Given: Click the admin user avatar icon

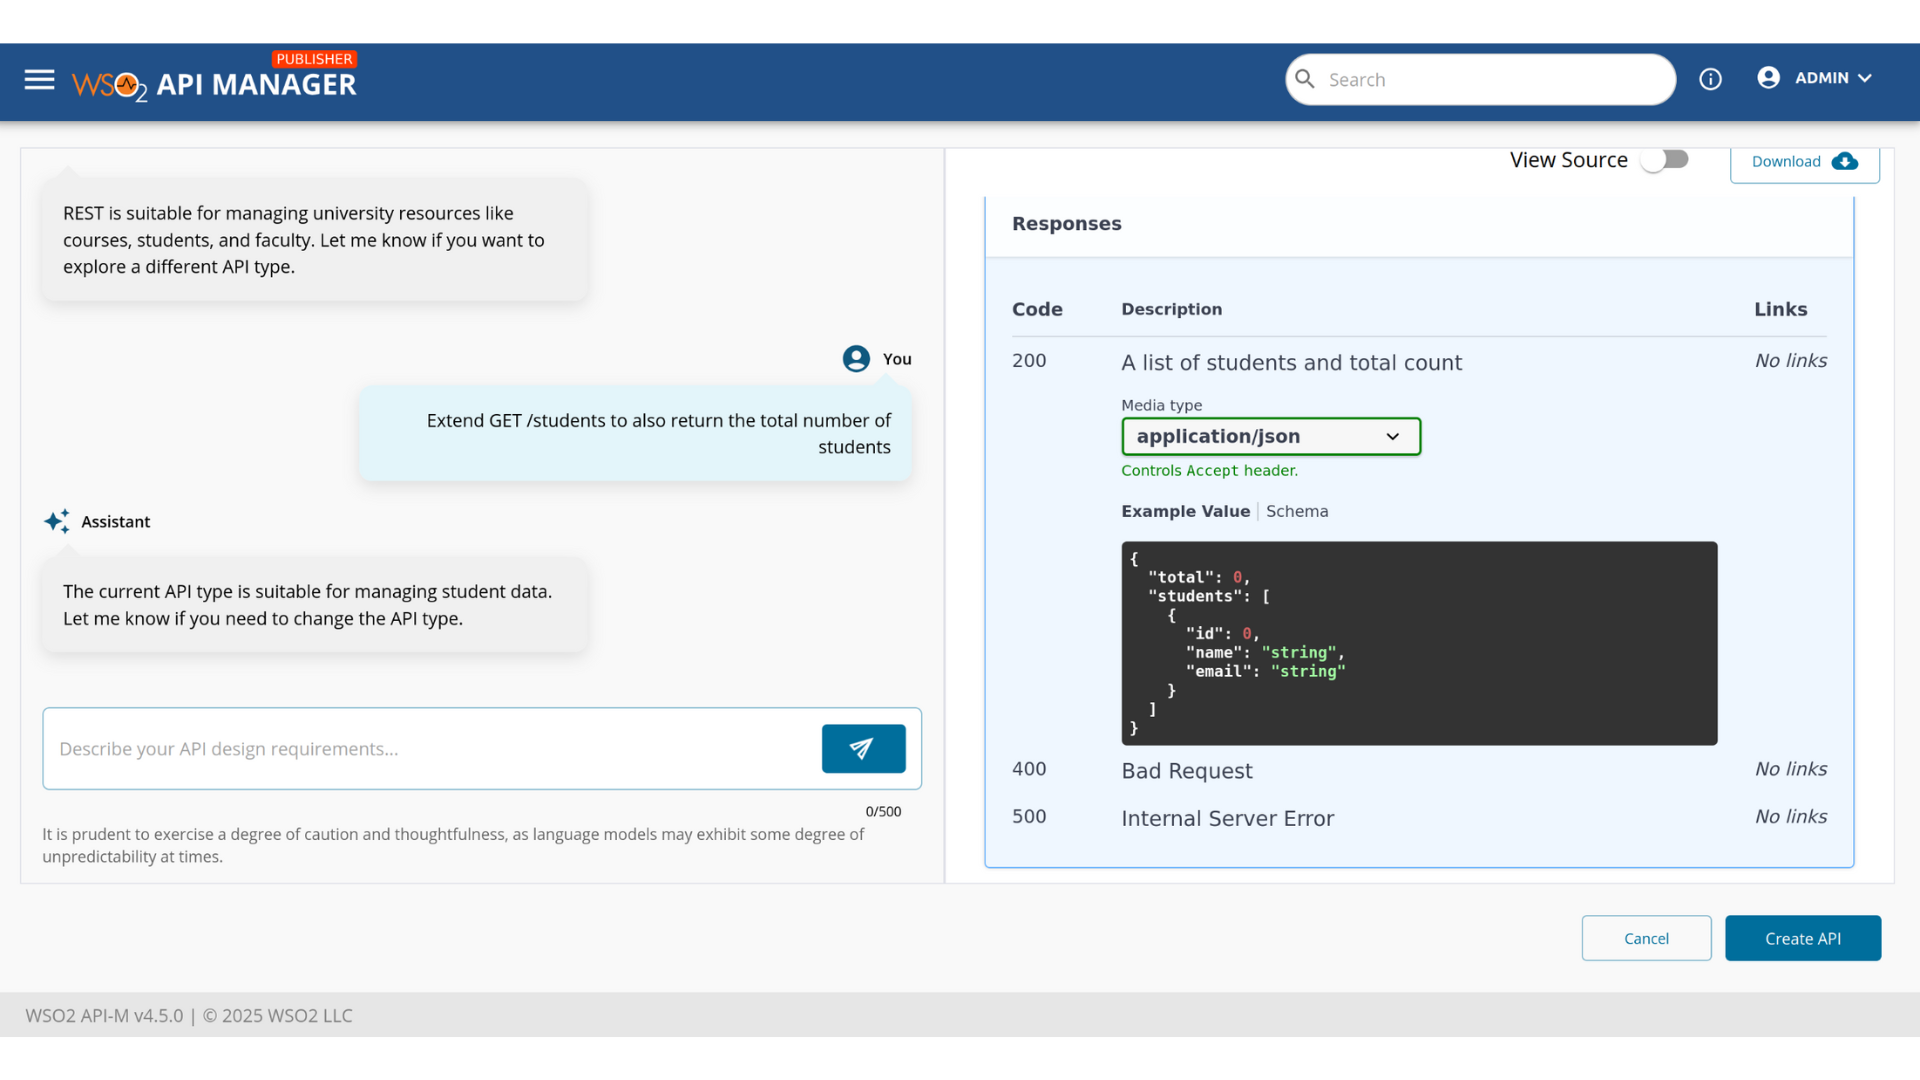Looking at the screenshot, I should coord(1768,78).
